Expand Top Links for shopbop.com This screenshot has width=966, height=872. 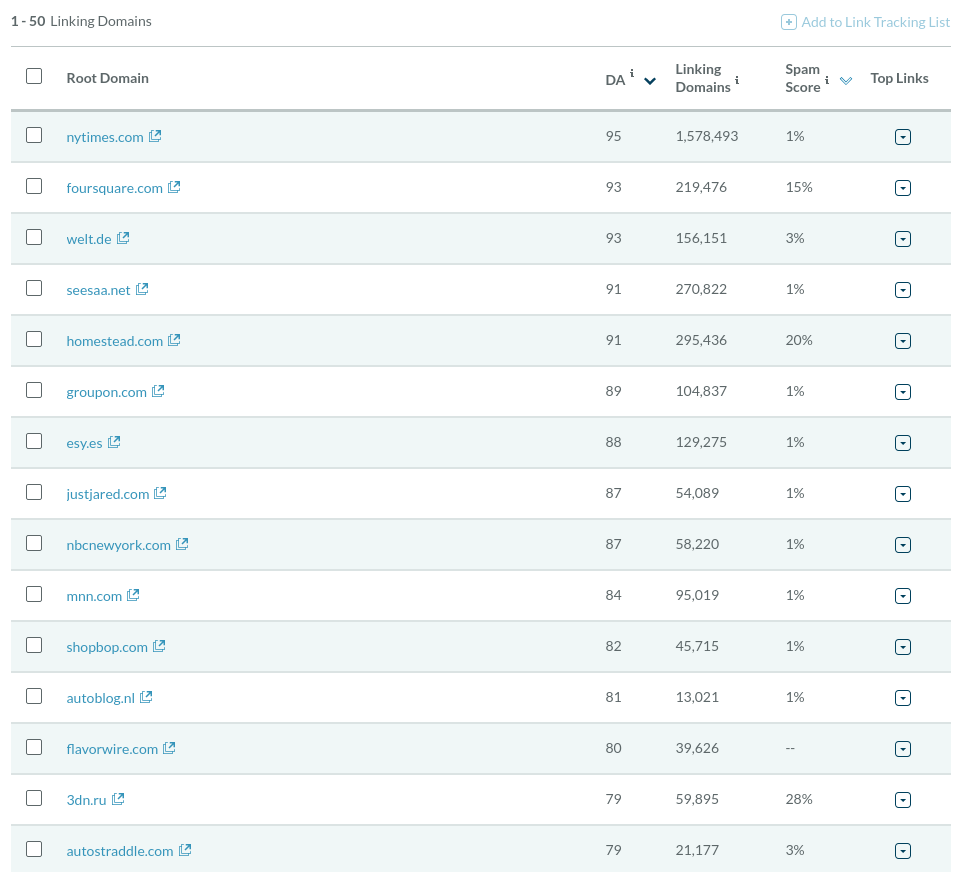pos(903,647)
